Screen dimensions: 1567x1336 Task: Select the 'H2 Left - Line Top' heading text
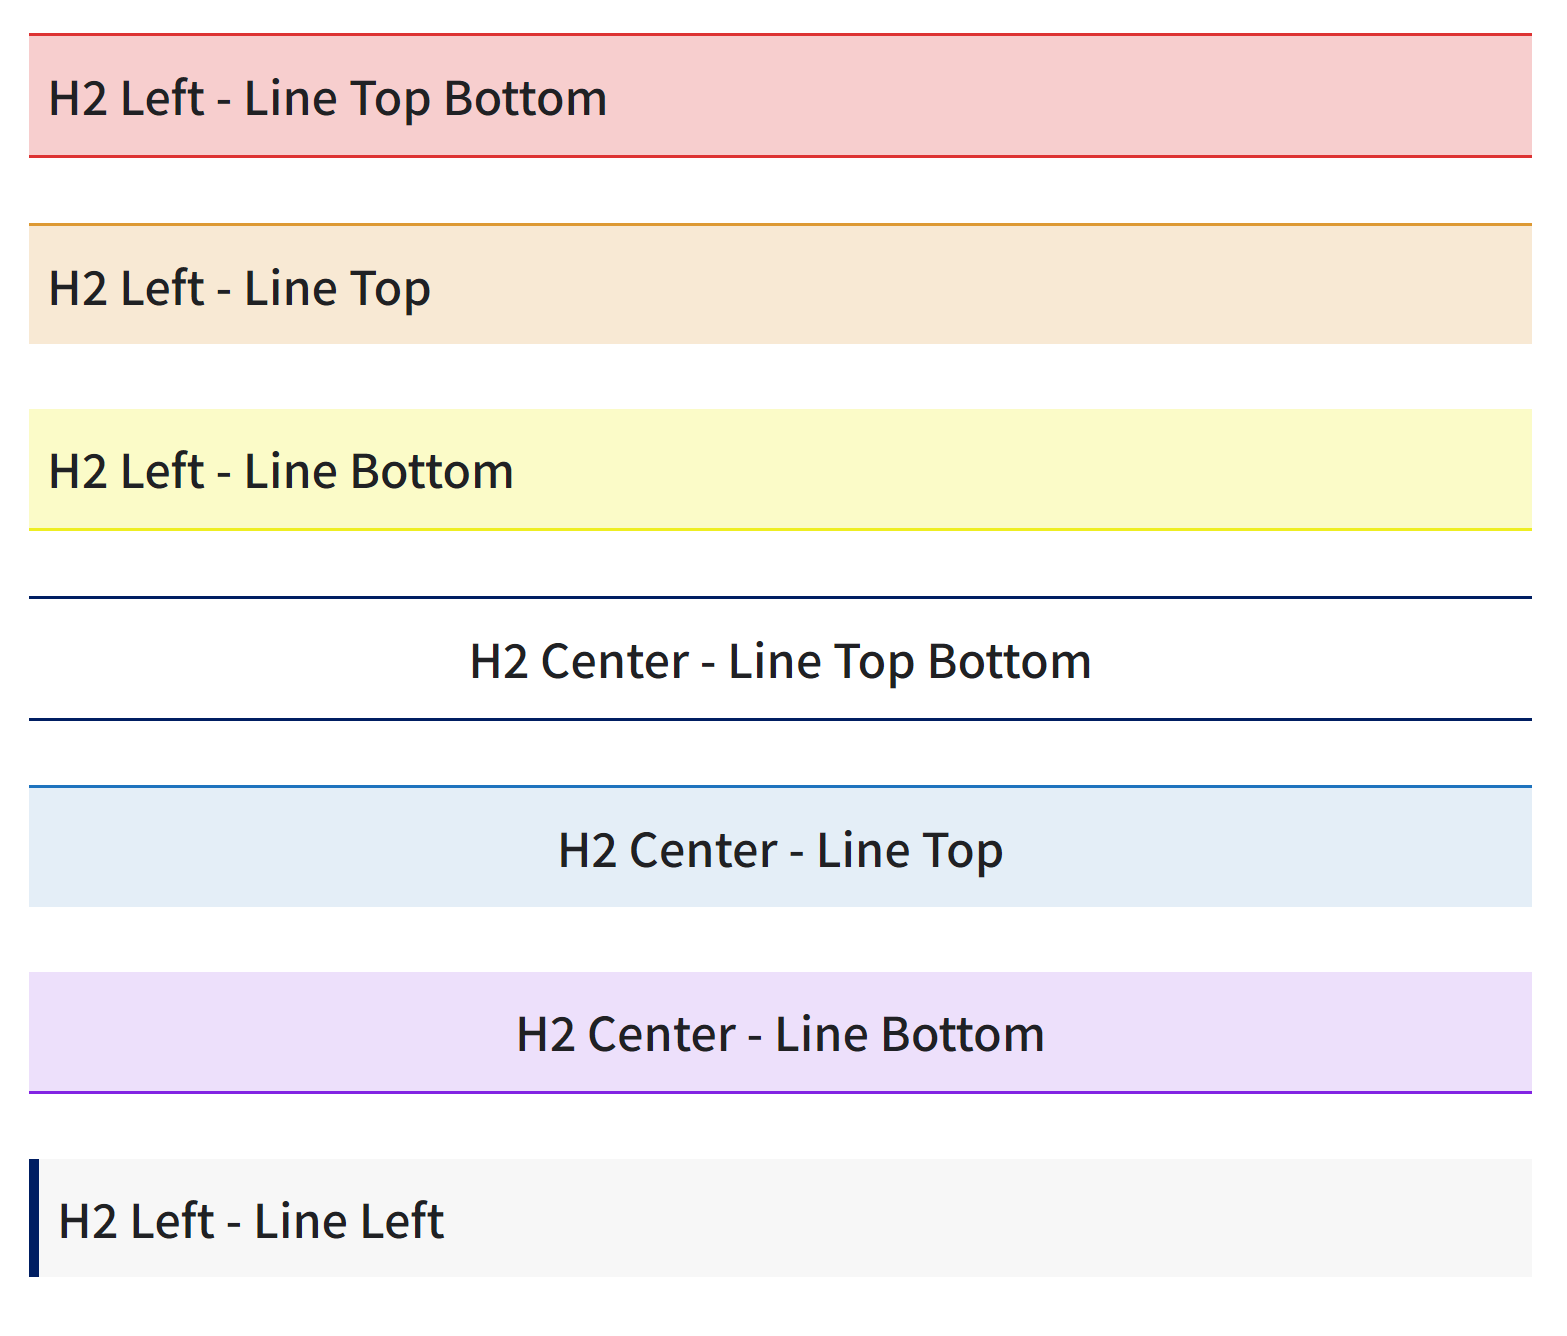240,288
